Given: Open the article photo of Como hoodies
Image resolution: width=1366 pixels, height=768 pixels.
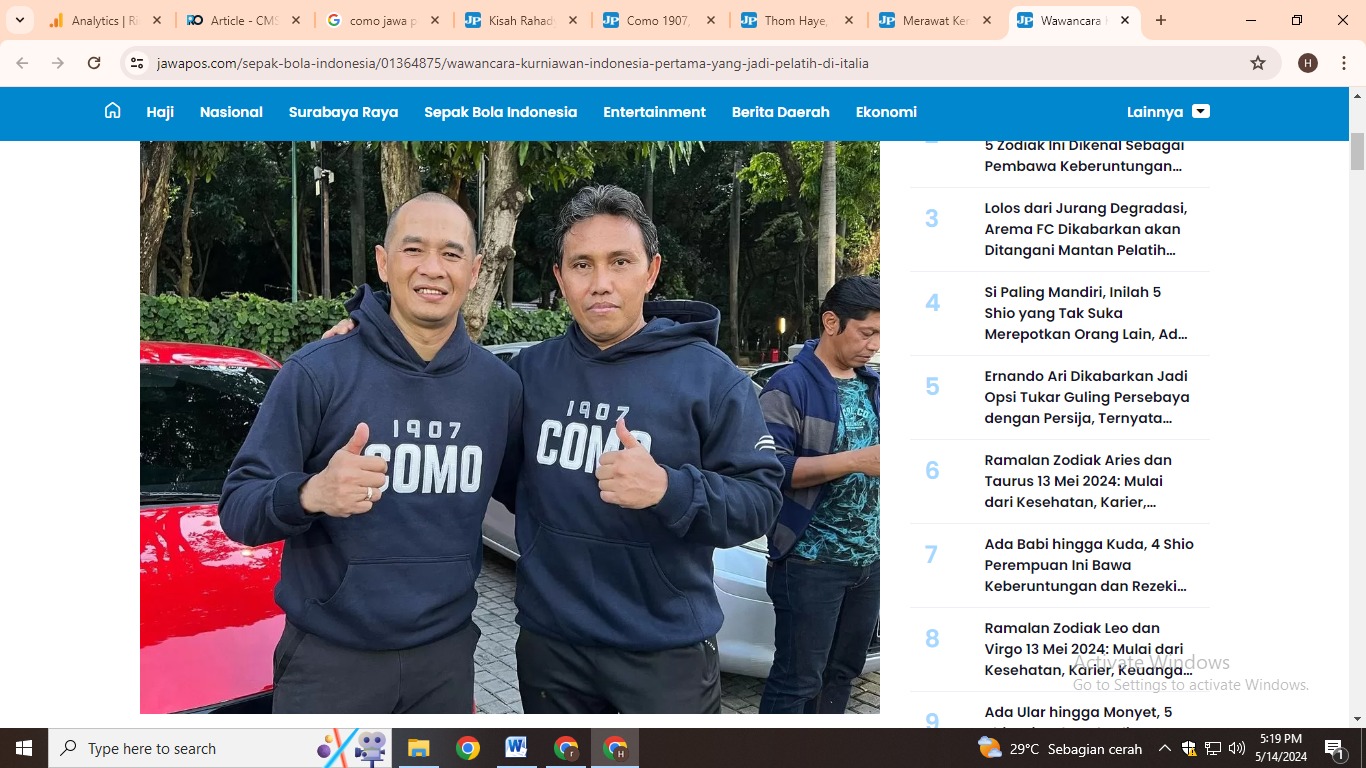Looking at the screenshot, I should tap(510, 427).
